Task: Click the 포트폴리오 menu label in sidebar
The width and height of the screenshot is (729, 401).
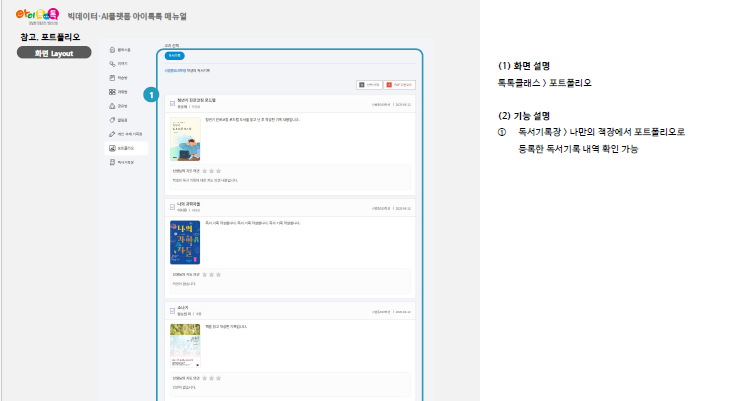Action: [x=124, y=147]
